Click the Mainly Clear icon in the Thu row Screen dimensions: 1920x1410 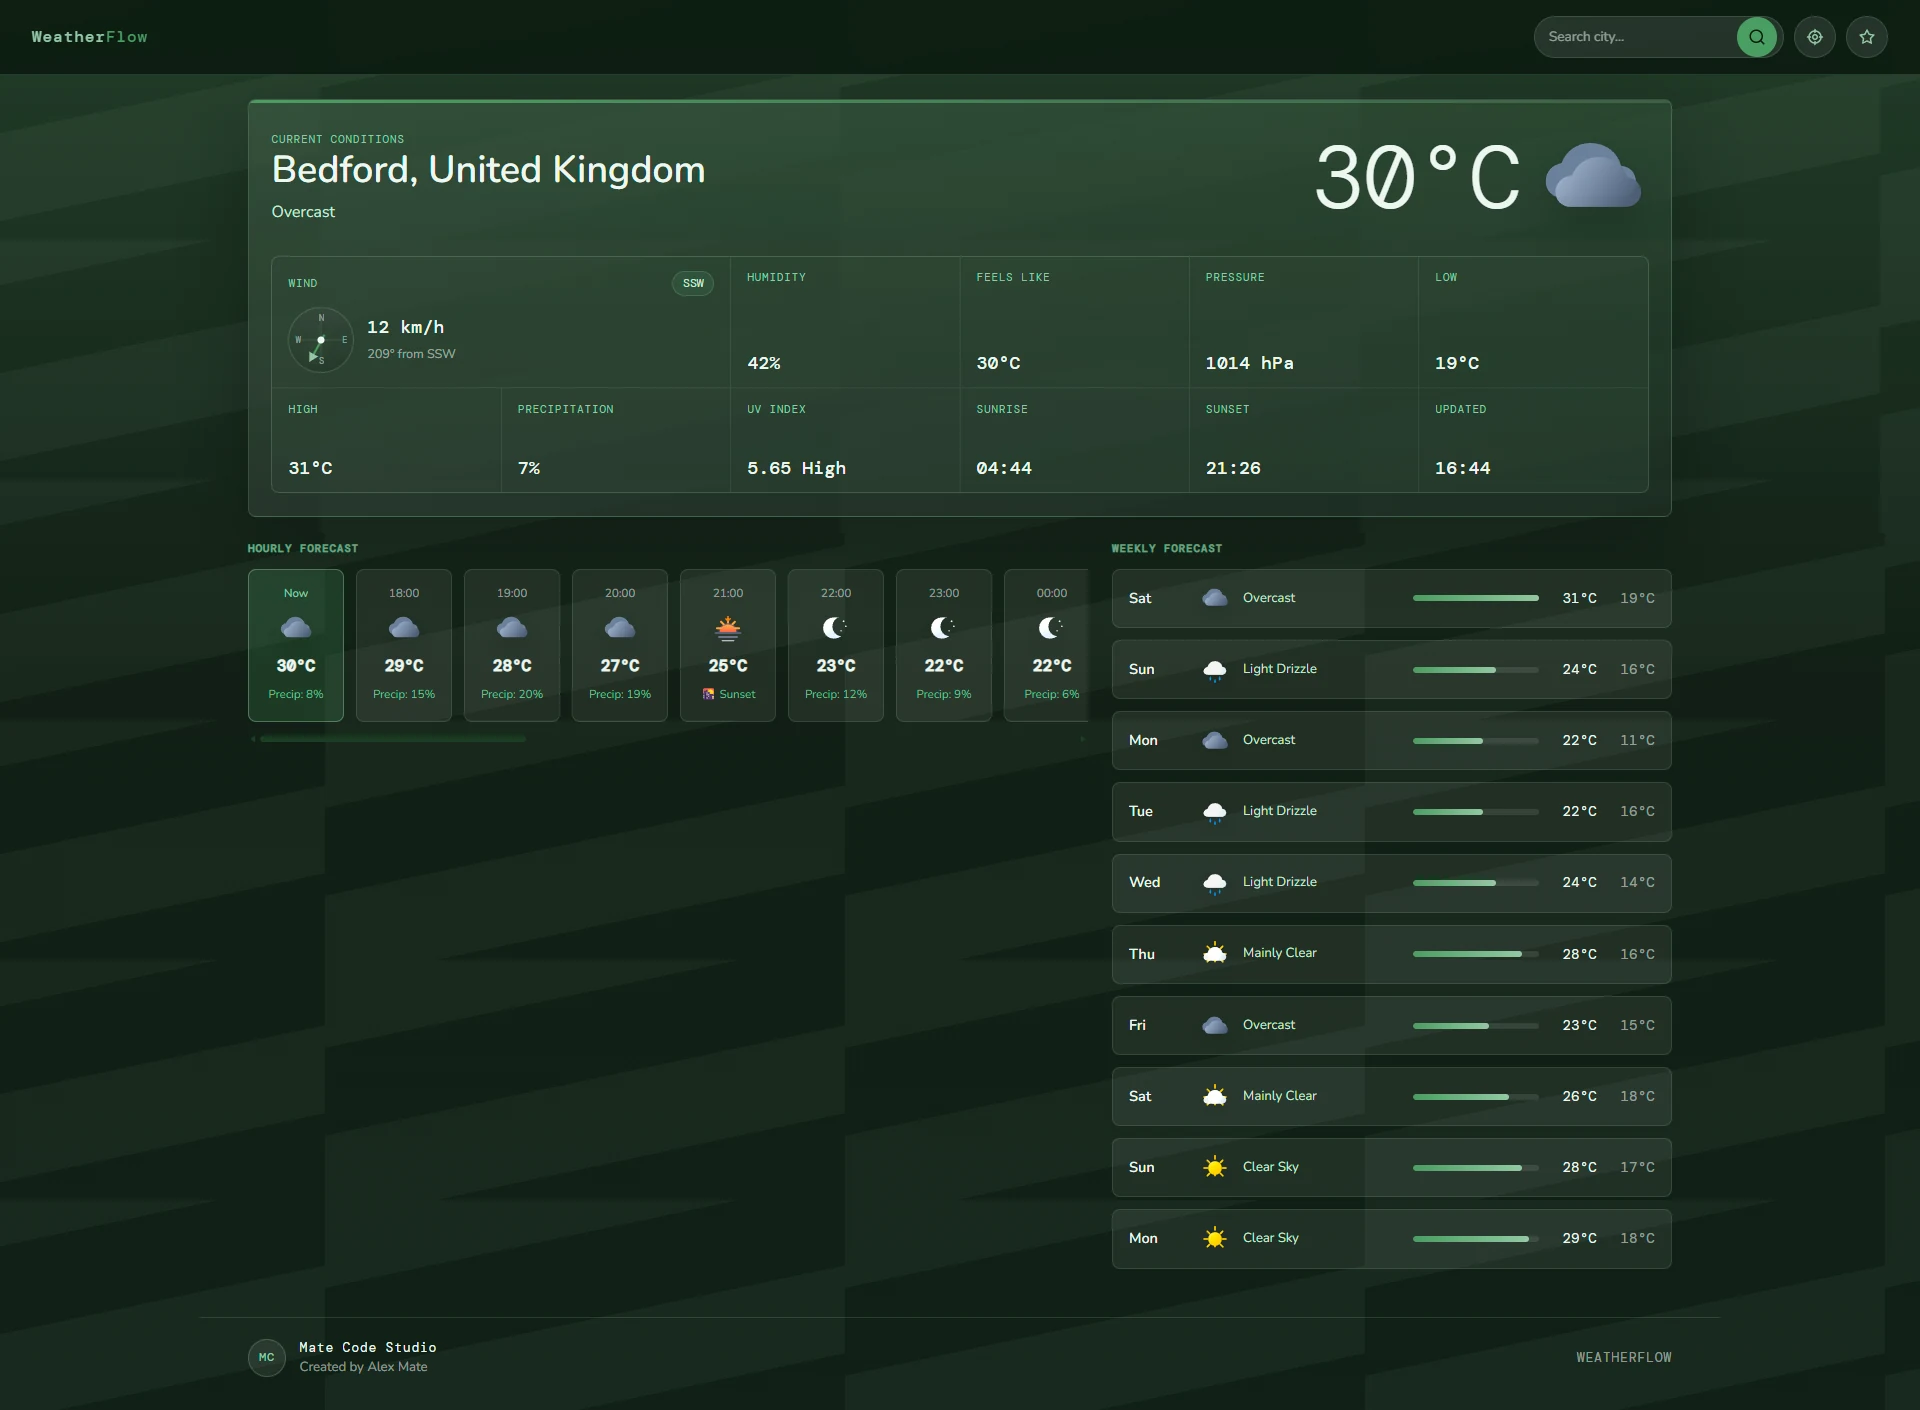1215,953
